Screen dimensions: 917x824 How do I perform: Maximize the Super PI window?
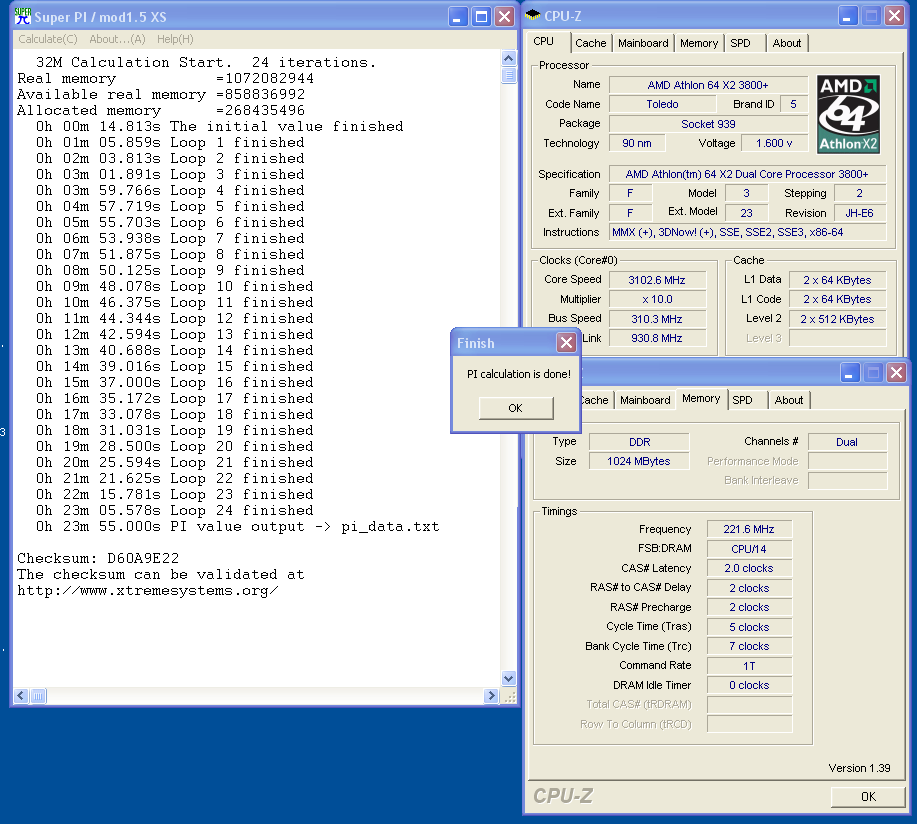tap(481, 16)
